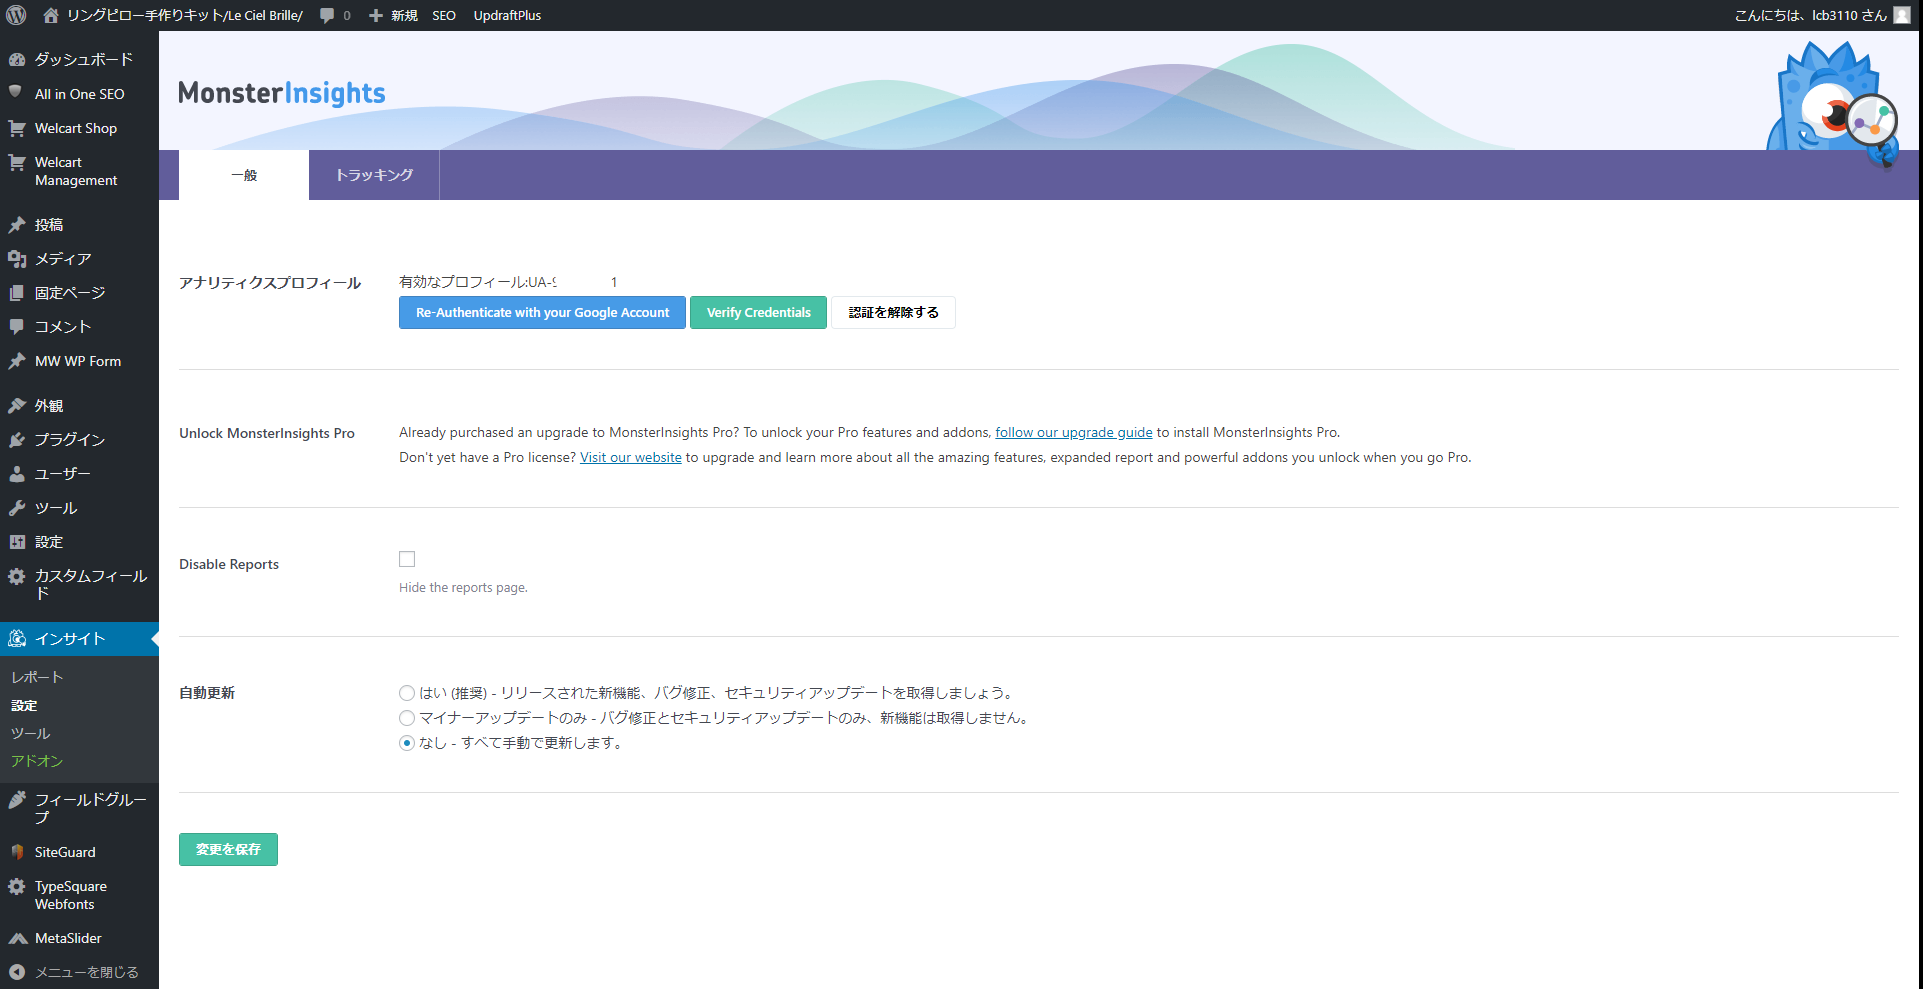Click the custom field gear icon
This screenshot has width=1923, height=989.
pyautogui.click(x=17, y=576)
